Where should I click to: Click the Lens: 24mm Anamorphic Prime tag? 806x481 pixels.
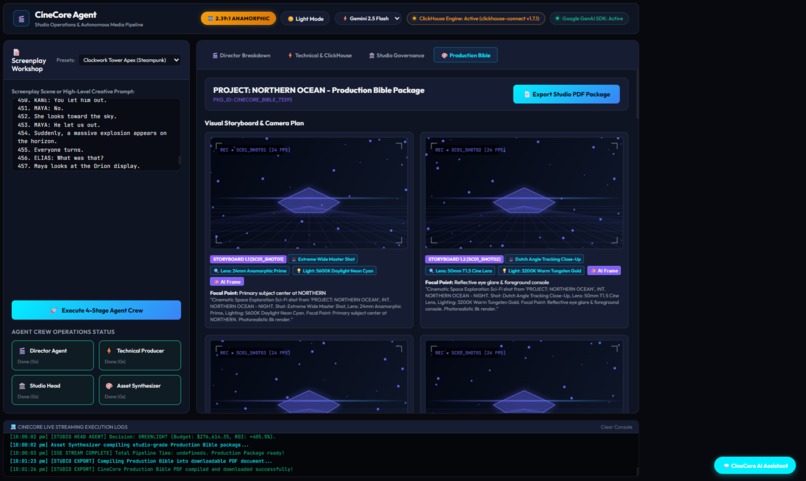[250, 271]
